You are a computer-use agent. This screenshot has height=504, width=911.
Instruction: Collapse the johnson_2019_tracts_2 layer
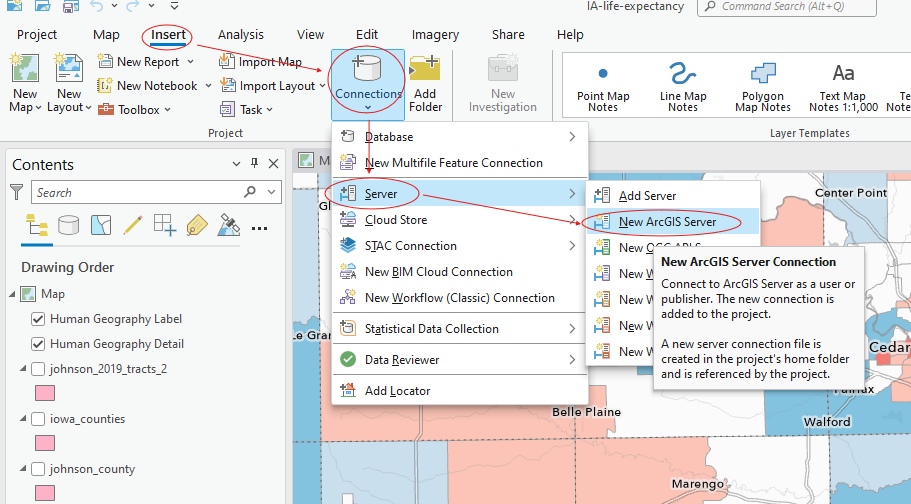[x=23, y=369]
